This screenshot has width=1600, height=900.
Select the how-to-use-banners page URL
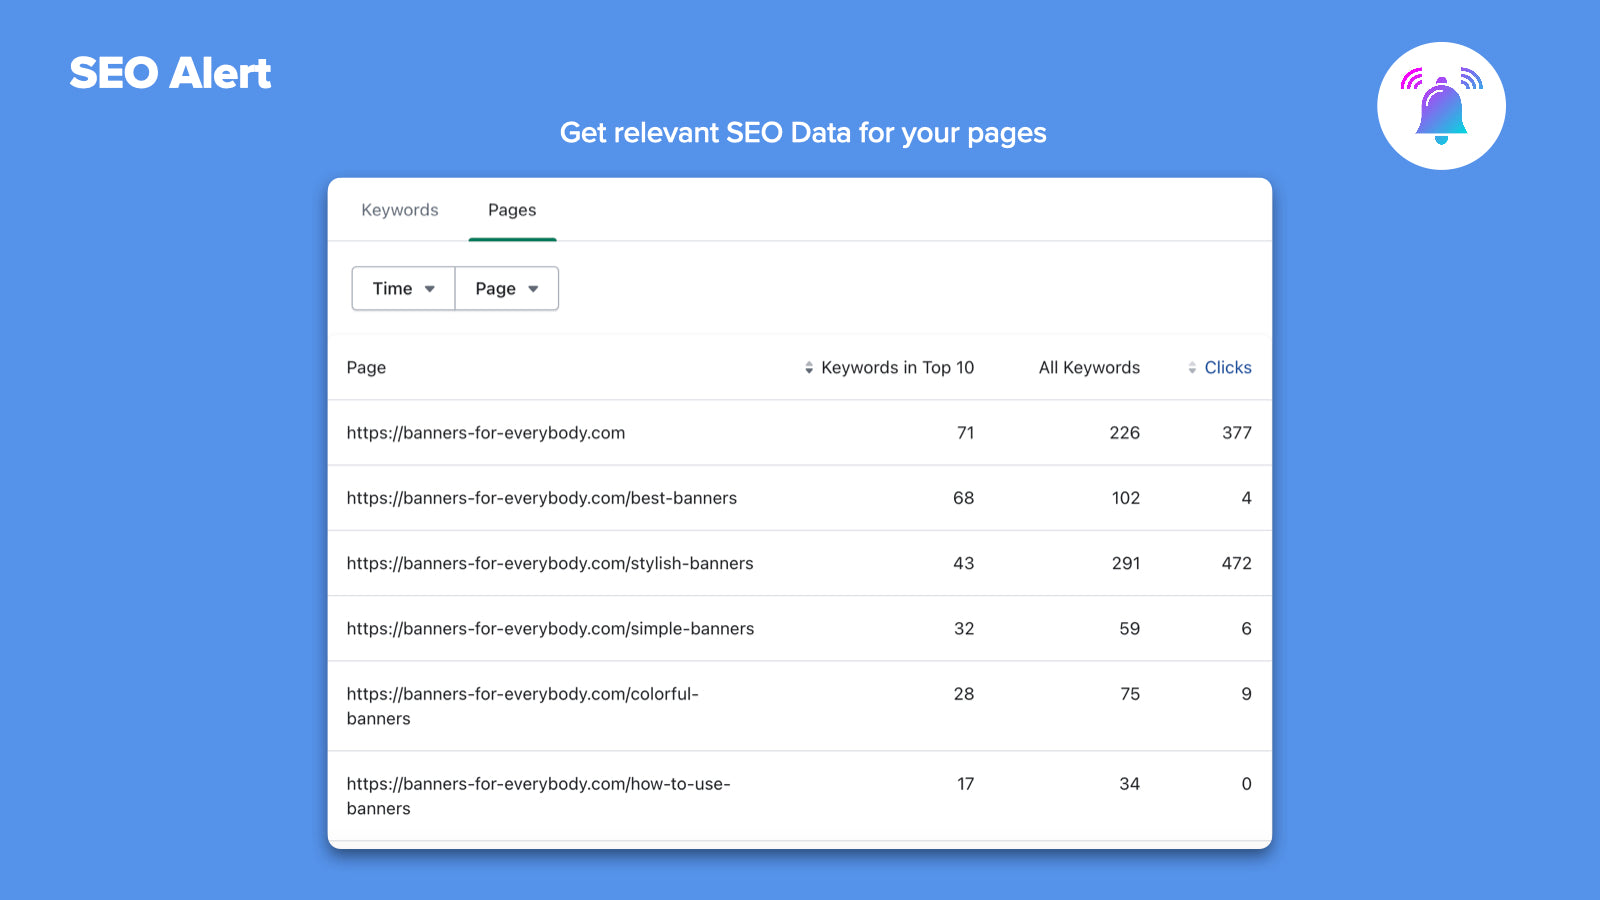[539, 796]
